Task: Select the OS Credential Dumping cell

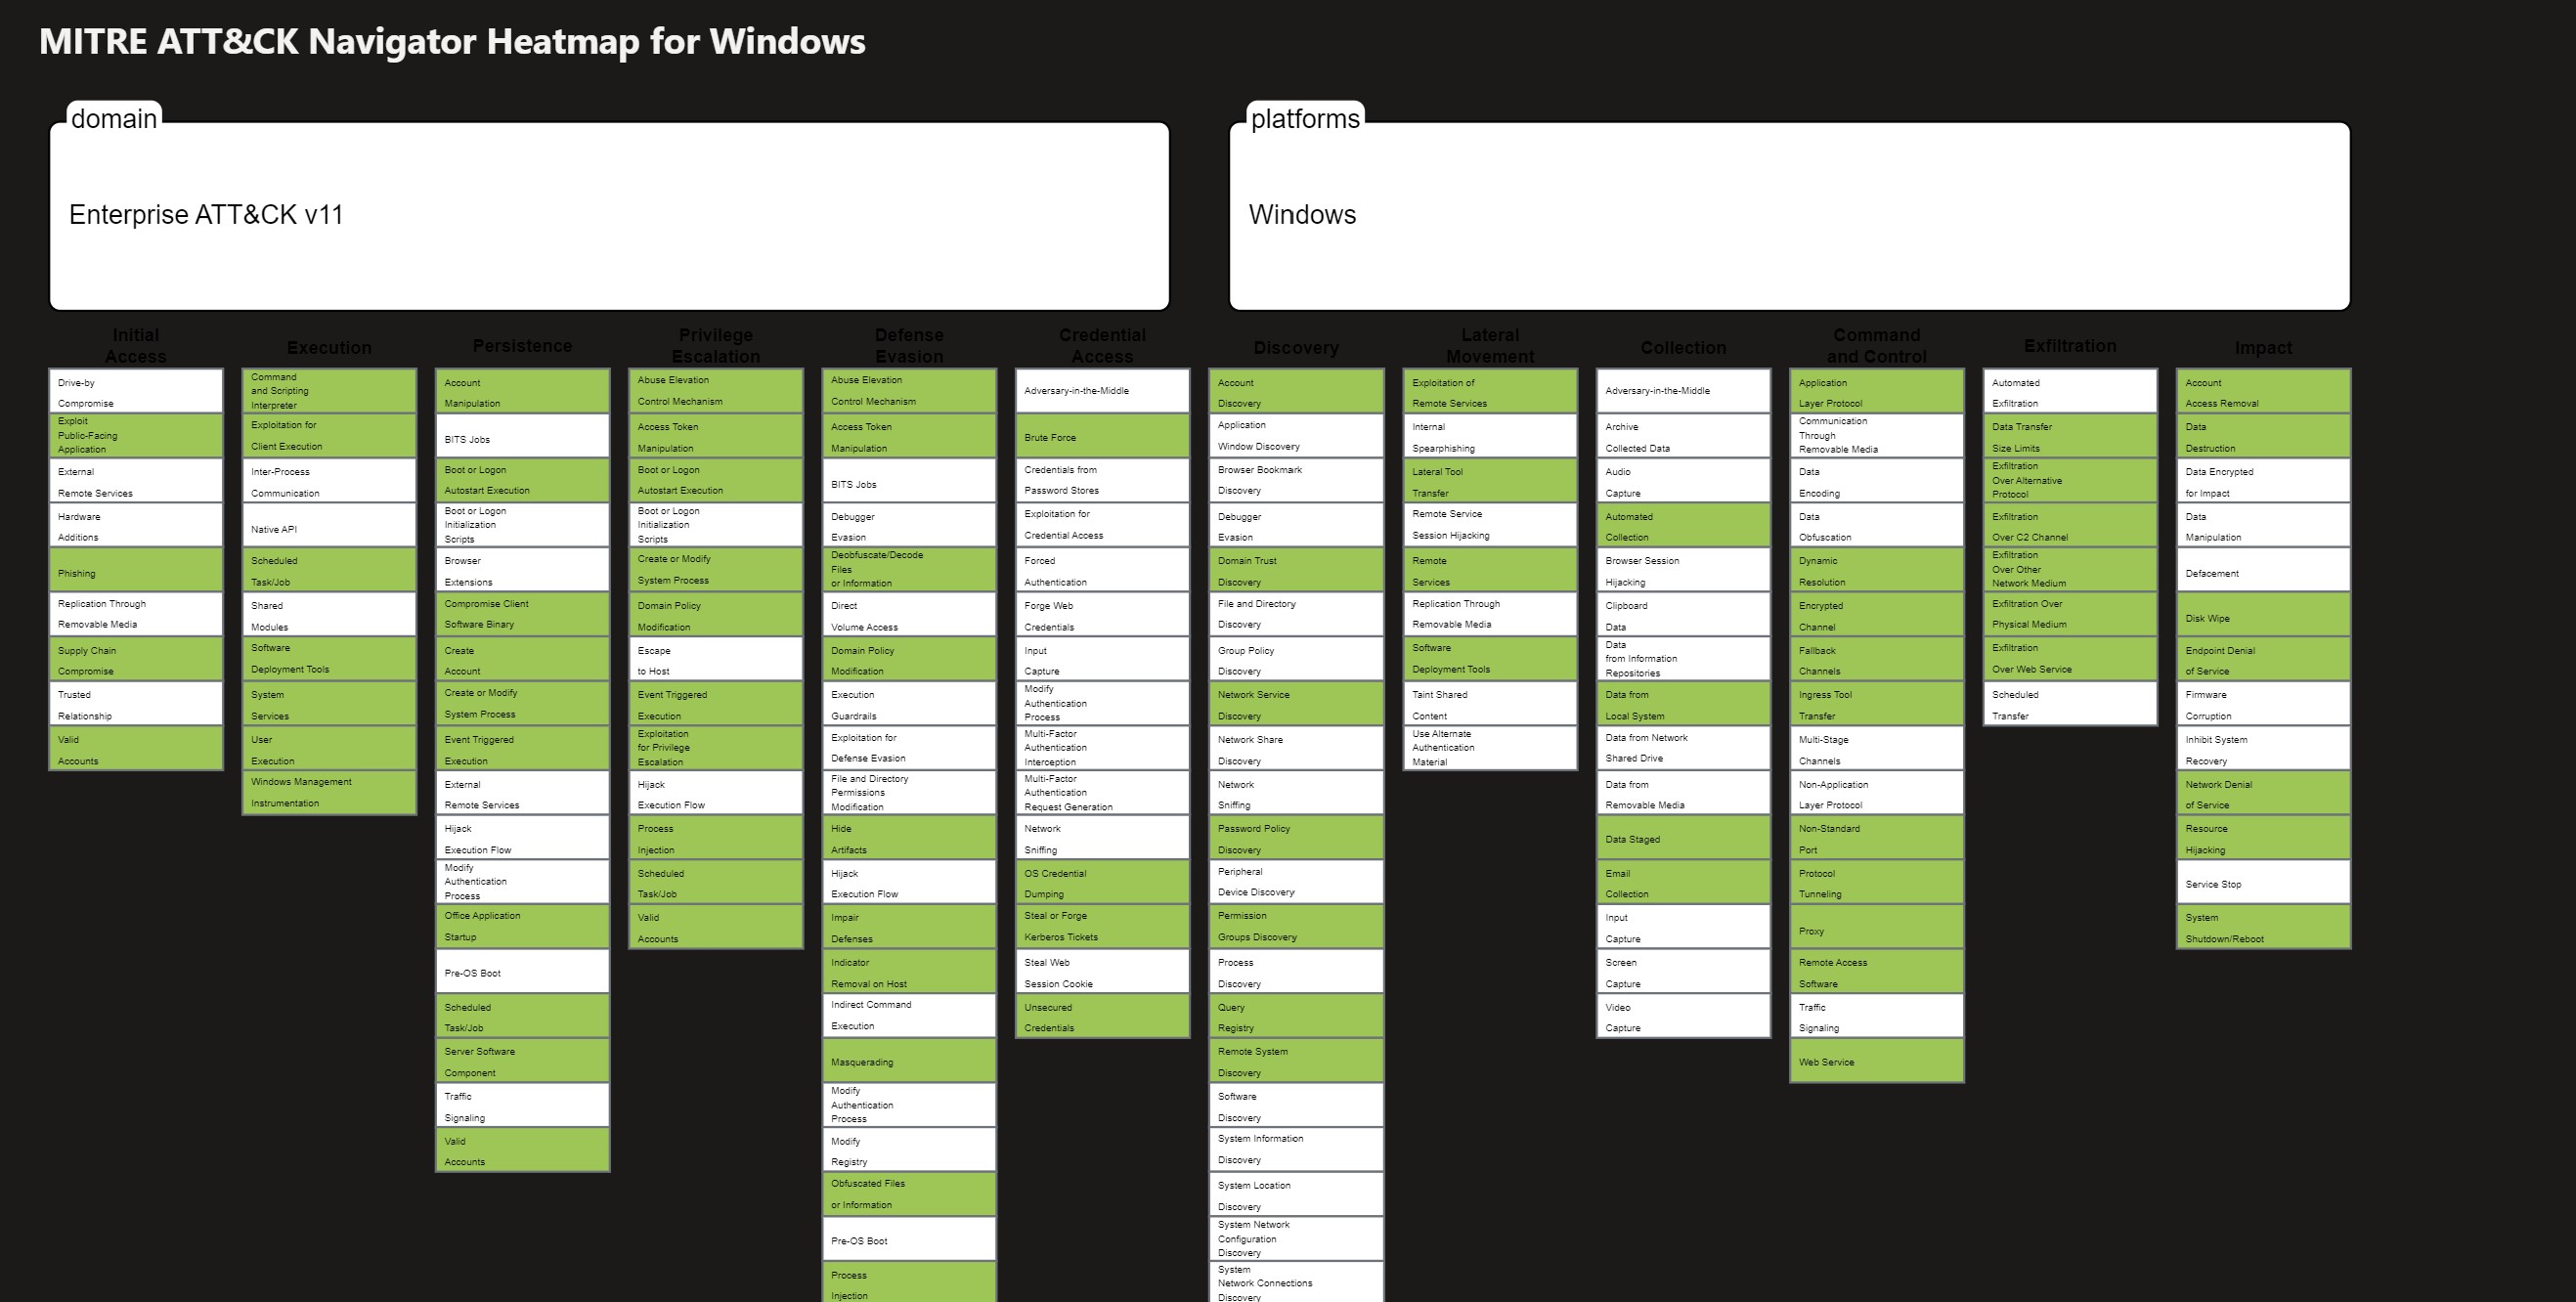Action: (1103, 883)
